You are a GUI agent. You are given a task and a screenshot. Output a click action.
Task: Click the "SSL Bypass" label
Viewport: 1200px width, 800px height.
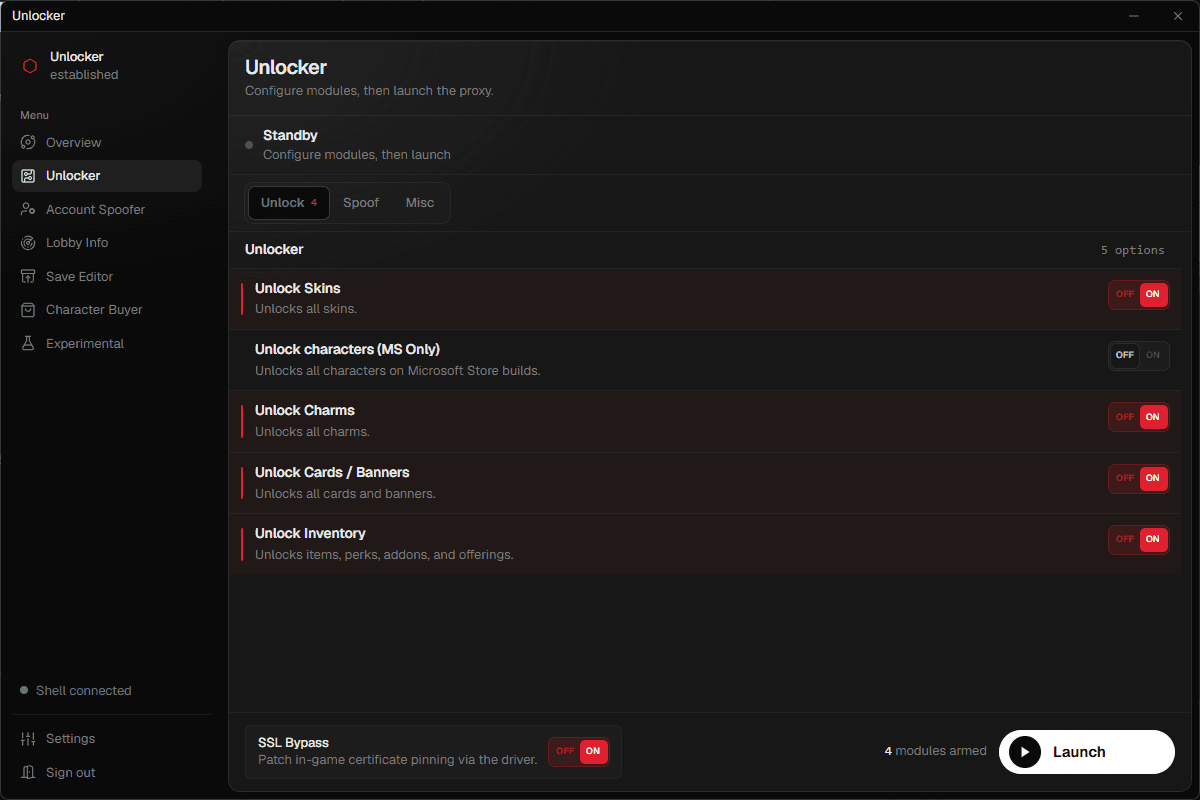click(293, 742)
